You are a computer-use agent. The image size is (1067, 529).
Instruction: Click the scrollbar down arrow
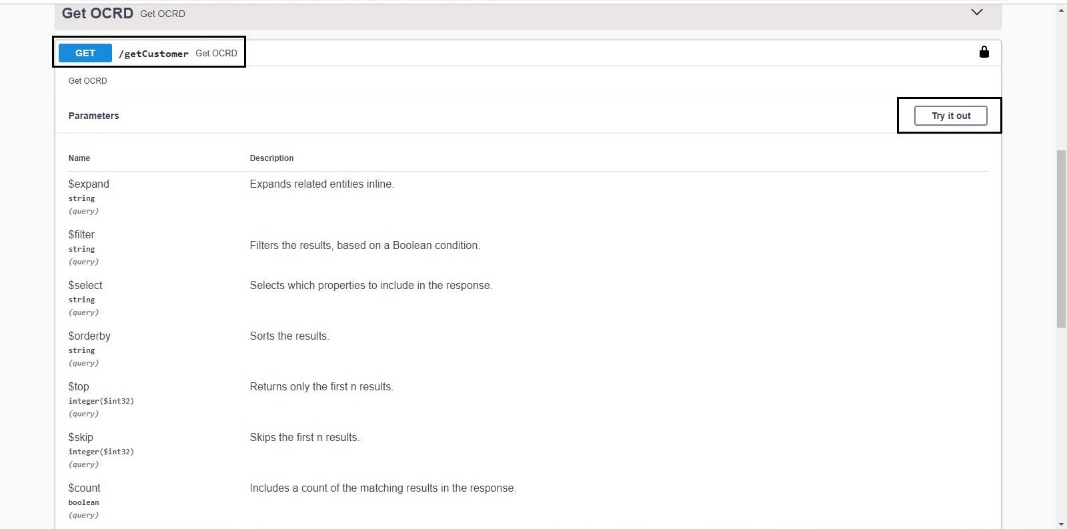click(1061, 521)
